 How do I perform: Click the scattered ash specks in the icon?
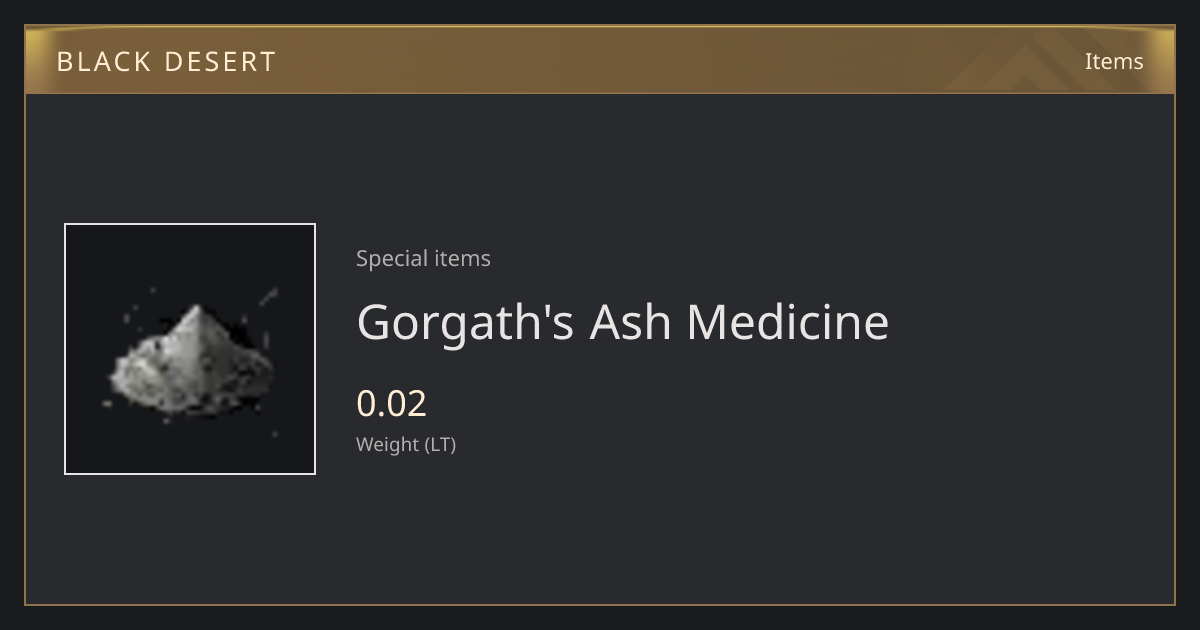(268, 296)
